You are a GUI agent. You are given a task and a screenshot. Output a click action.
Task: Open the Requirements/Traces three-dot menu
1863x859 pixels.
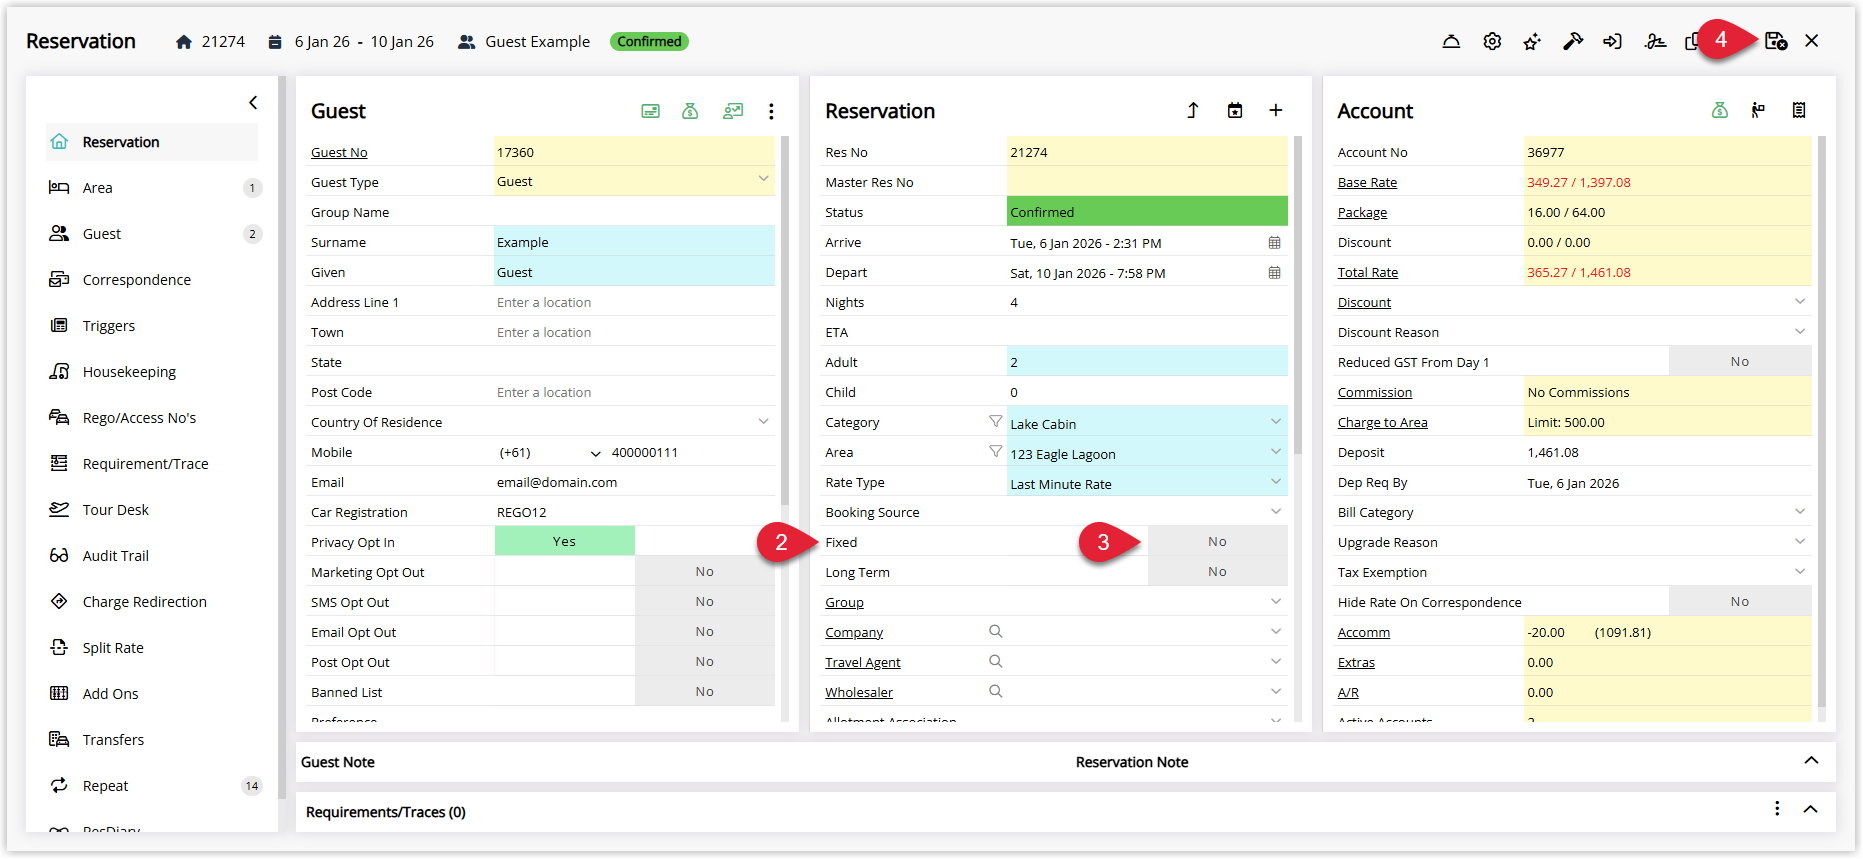pos(1777,809)
